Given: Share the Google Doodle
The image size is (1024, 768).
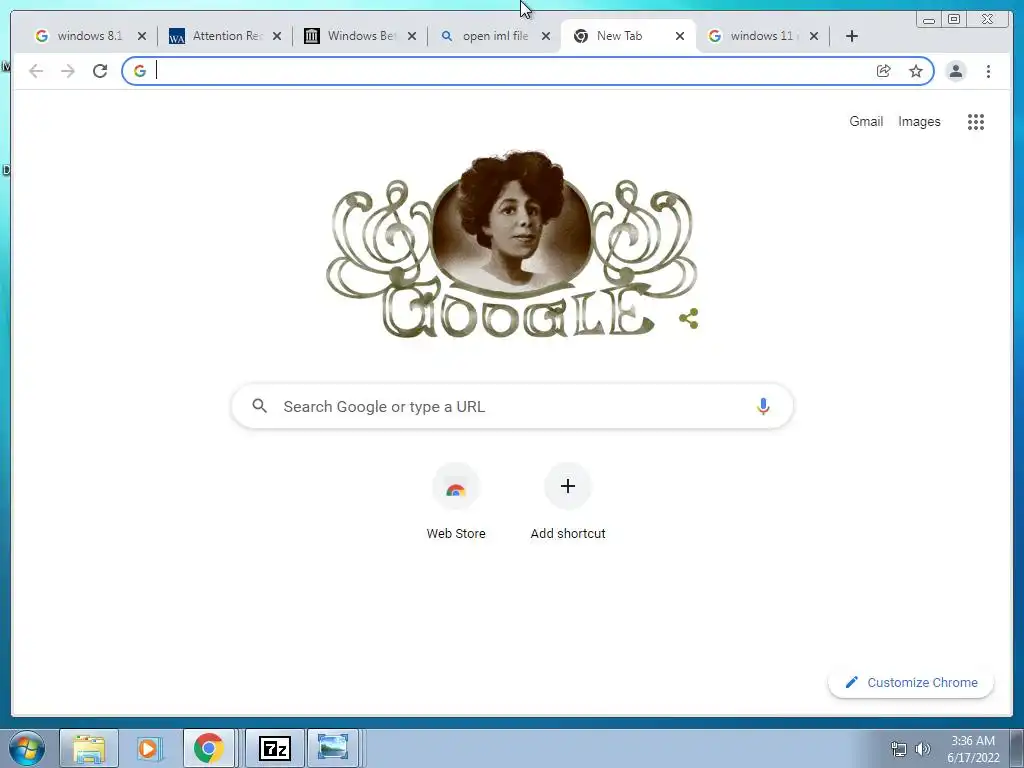Looking at the screenshot, I should pos(689,319).
